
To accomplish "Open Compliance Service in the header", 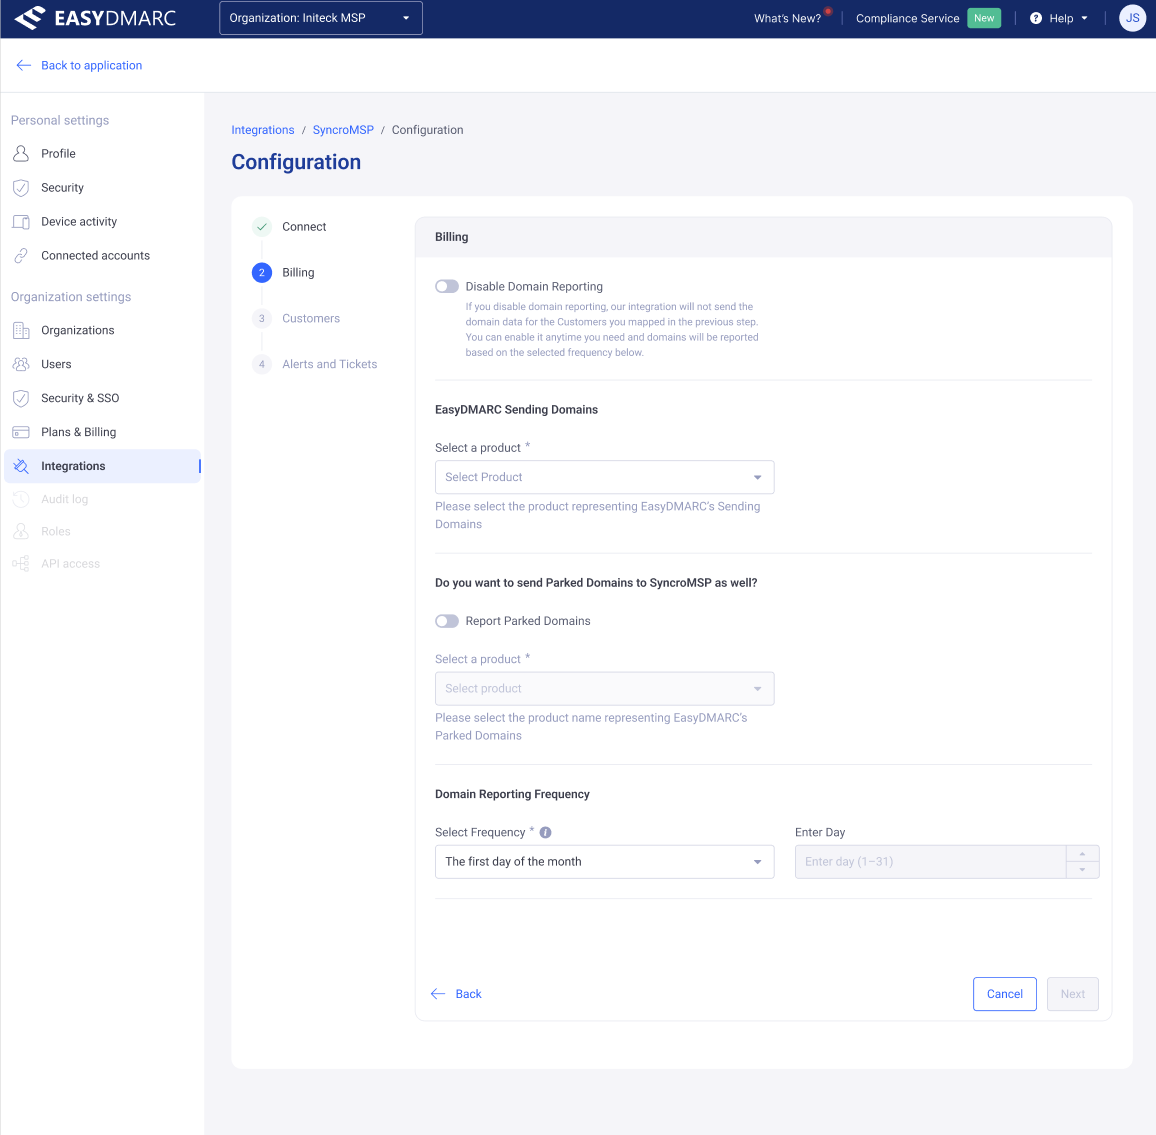I will pos(908,18).
